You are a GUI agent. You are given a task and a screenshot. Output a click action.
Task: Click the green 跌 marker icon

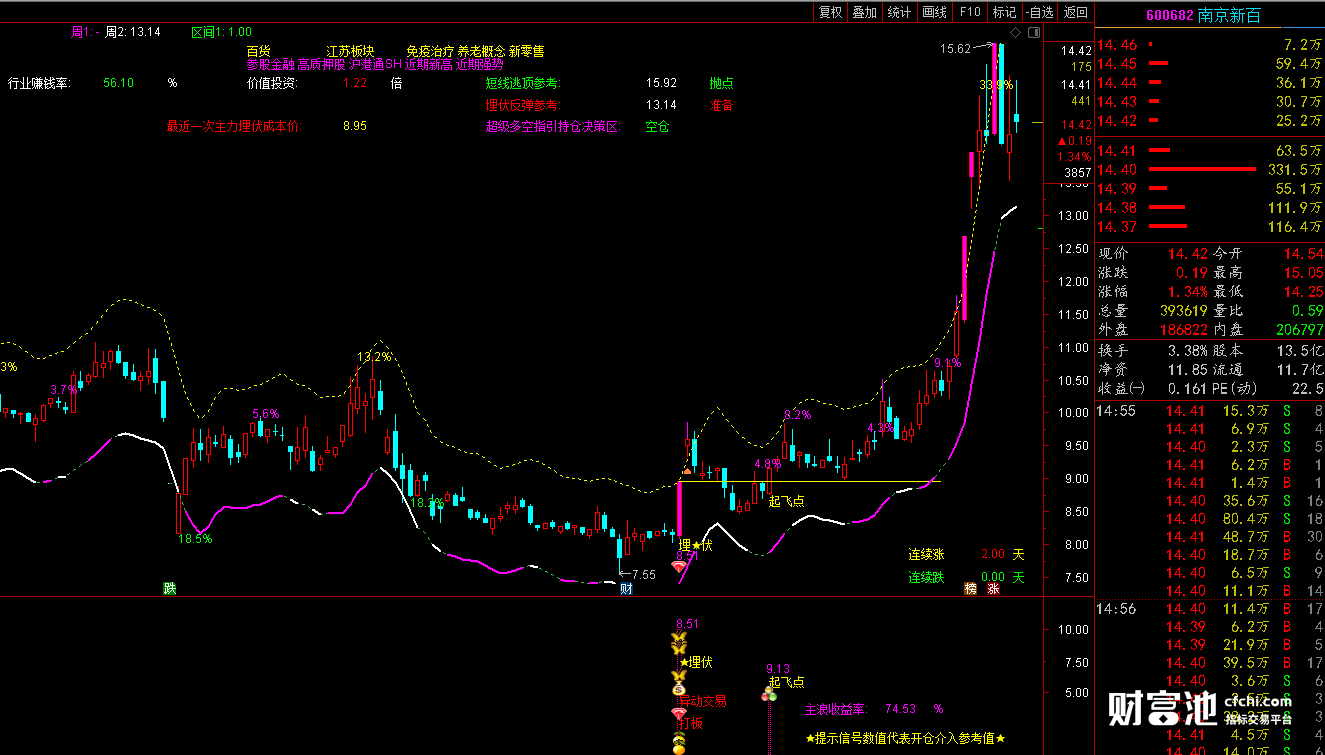point(170,588)
